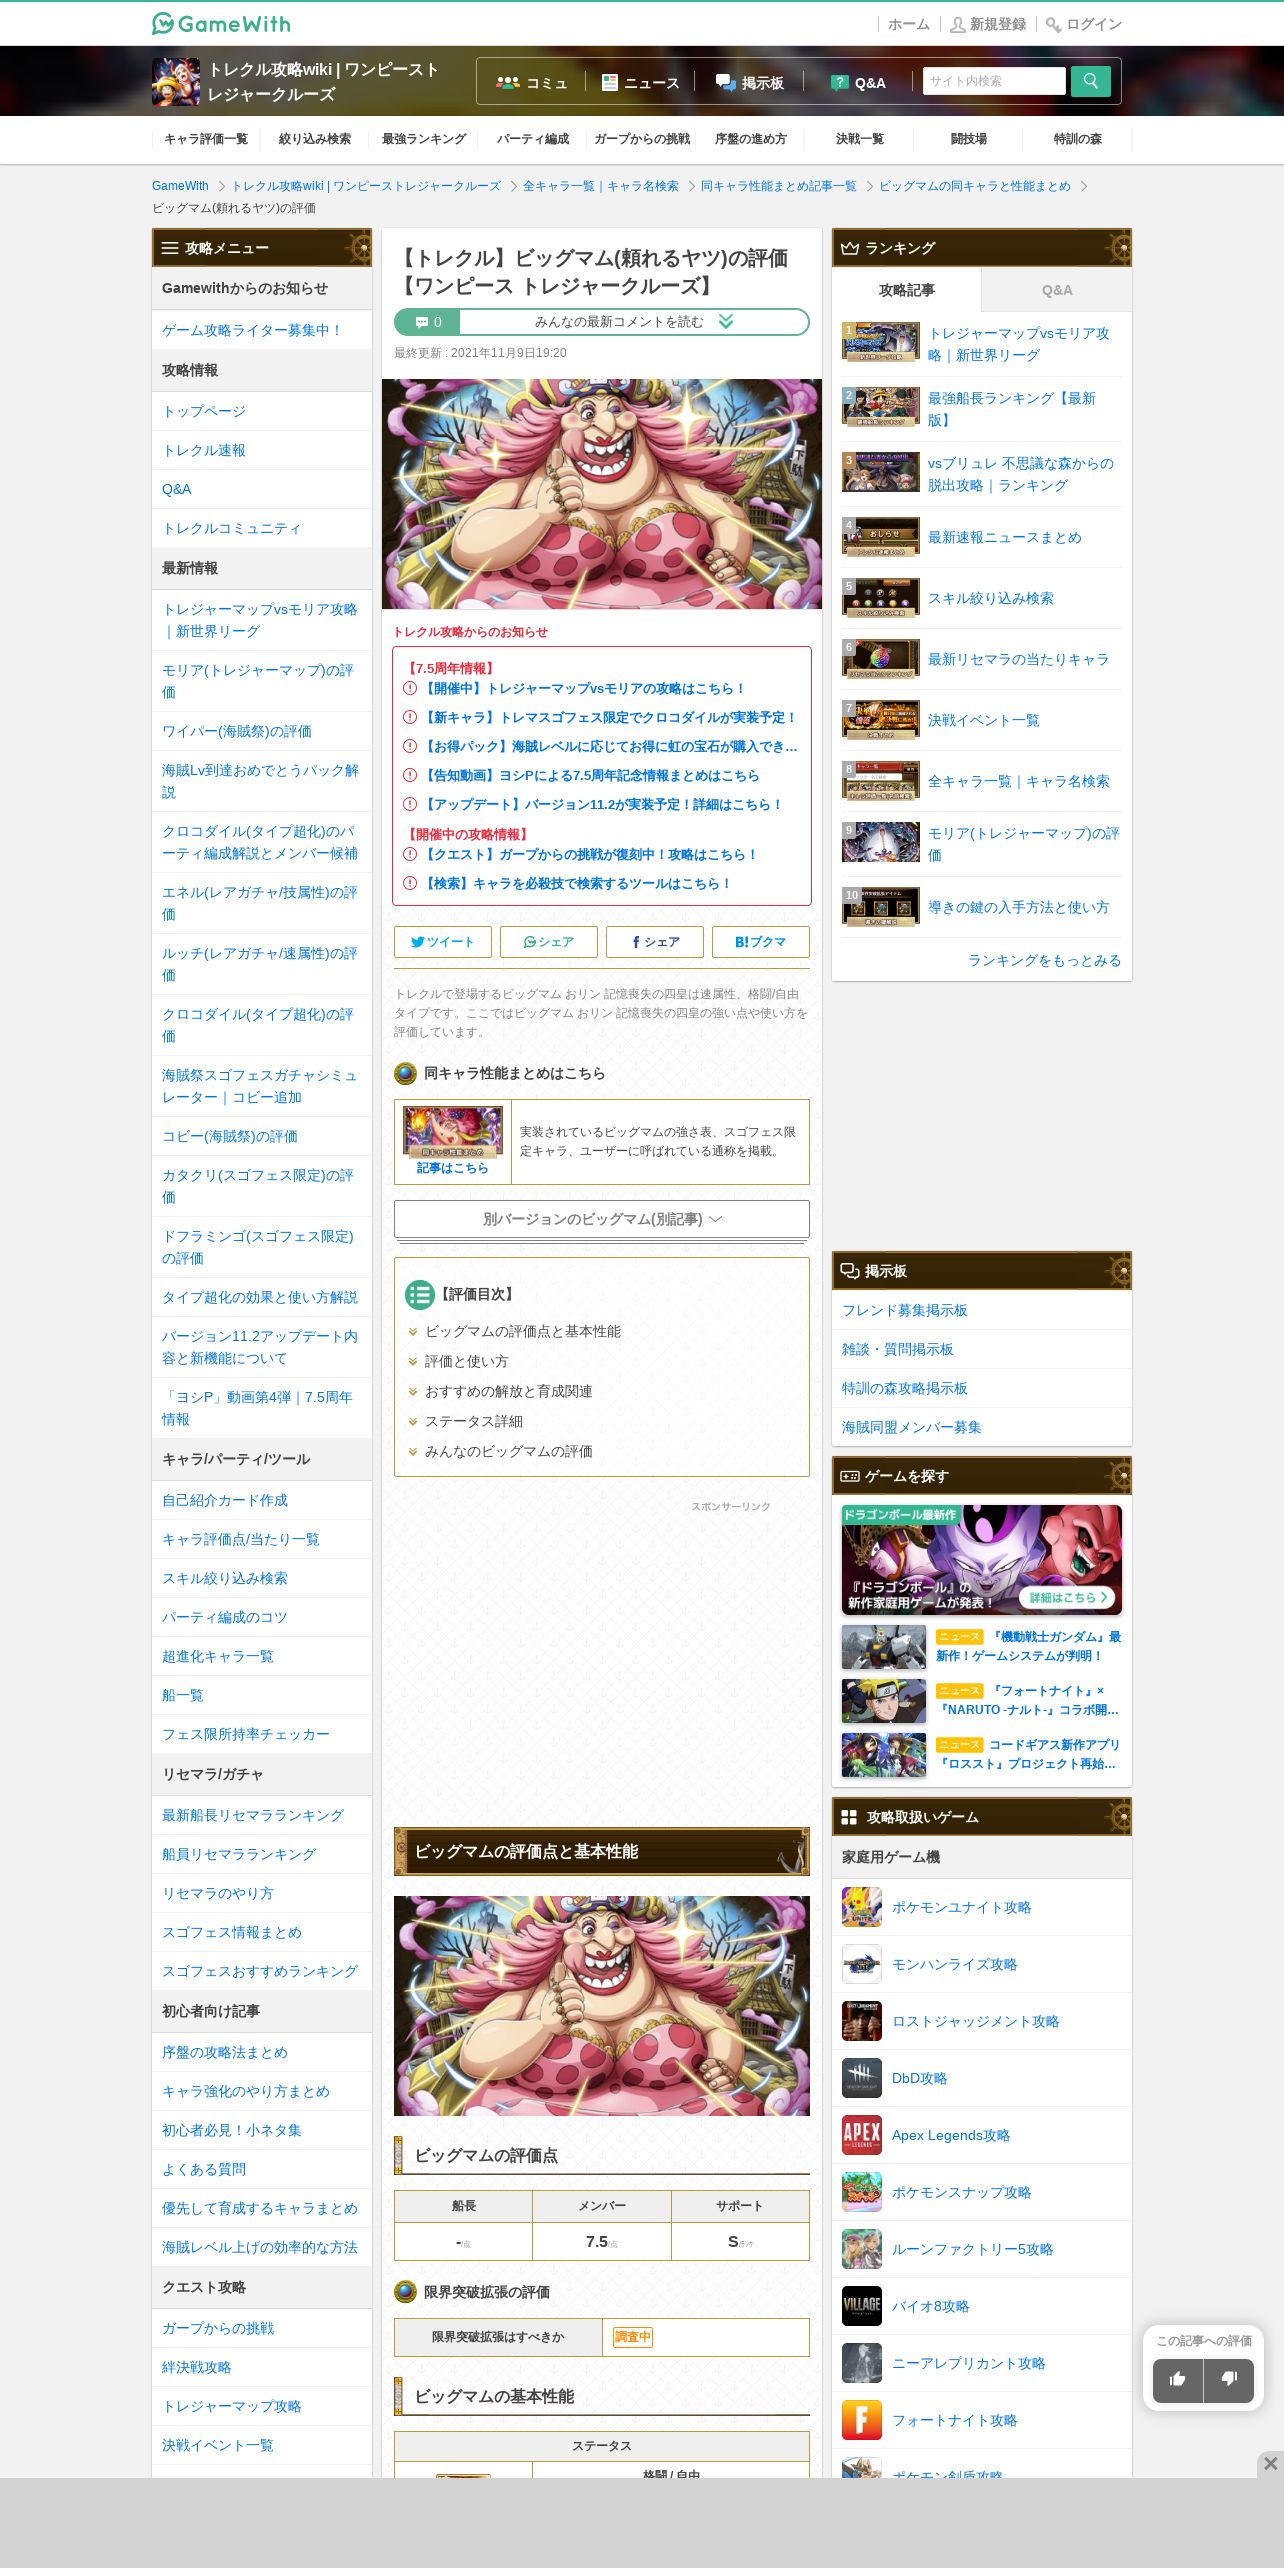1284x2568 pixels.
Task: Click ranking #1 thumbnail for トレジャーマップvsモリア
Action: 880,343
